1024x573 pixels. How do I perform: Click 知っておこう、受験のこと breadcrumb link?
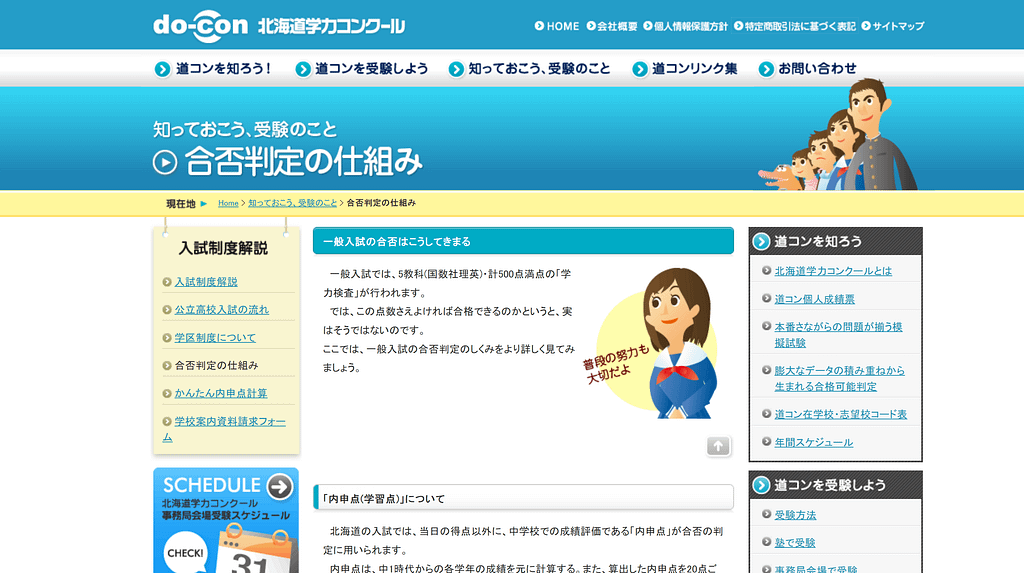tap(293, 203)
